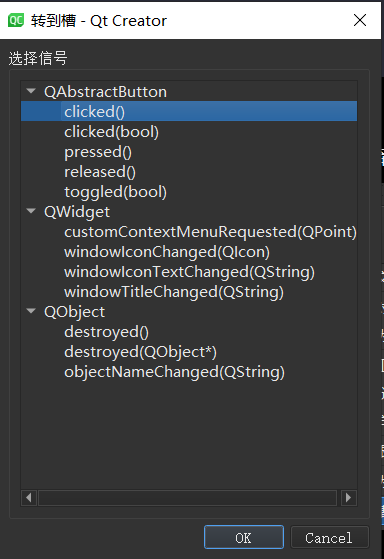
Task: Dismiss dialog with Cancel button
Action: point(329,537)
